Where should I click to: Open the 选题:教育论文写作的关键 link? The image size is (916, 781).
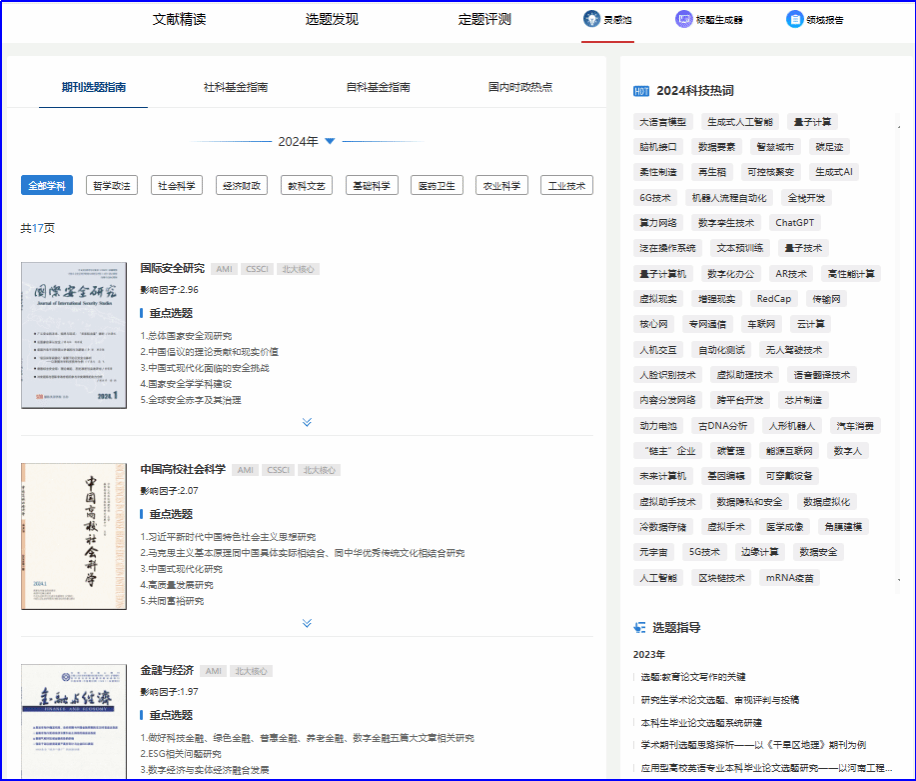693,677
